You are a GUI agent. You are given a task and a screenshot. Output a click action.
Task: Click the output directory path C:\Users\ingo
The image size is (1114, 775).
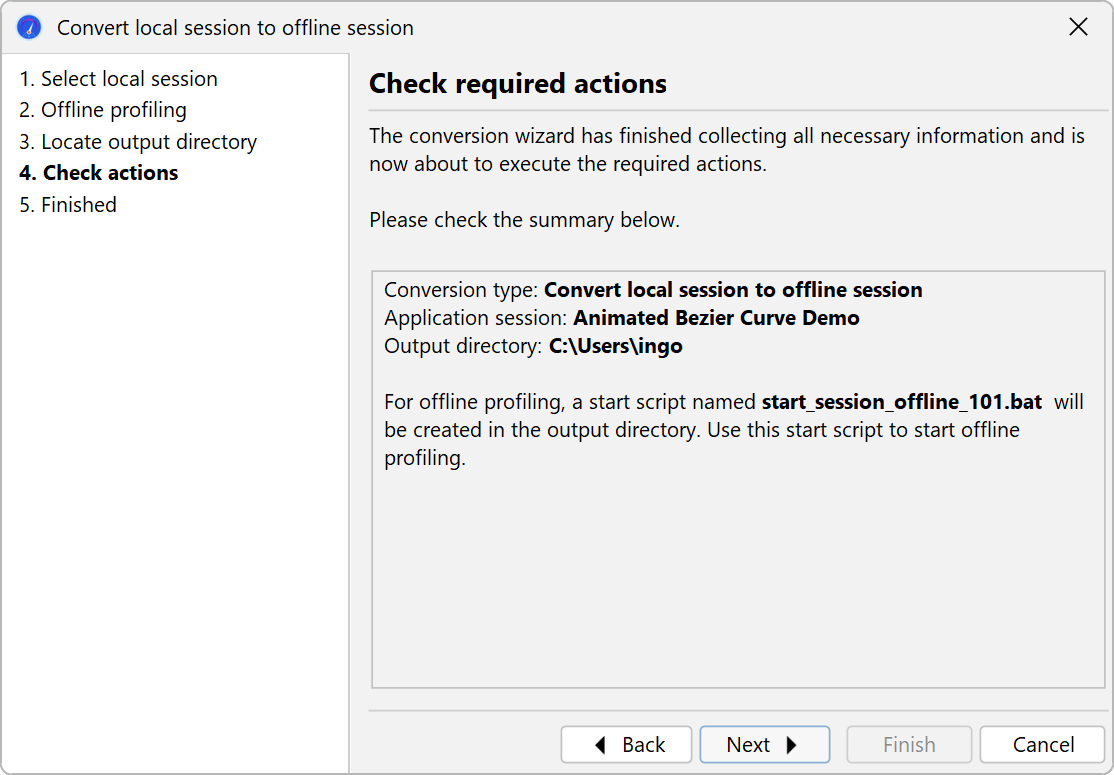click(616, 347)
